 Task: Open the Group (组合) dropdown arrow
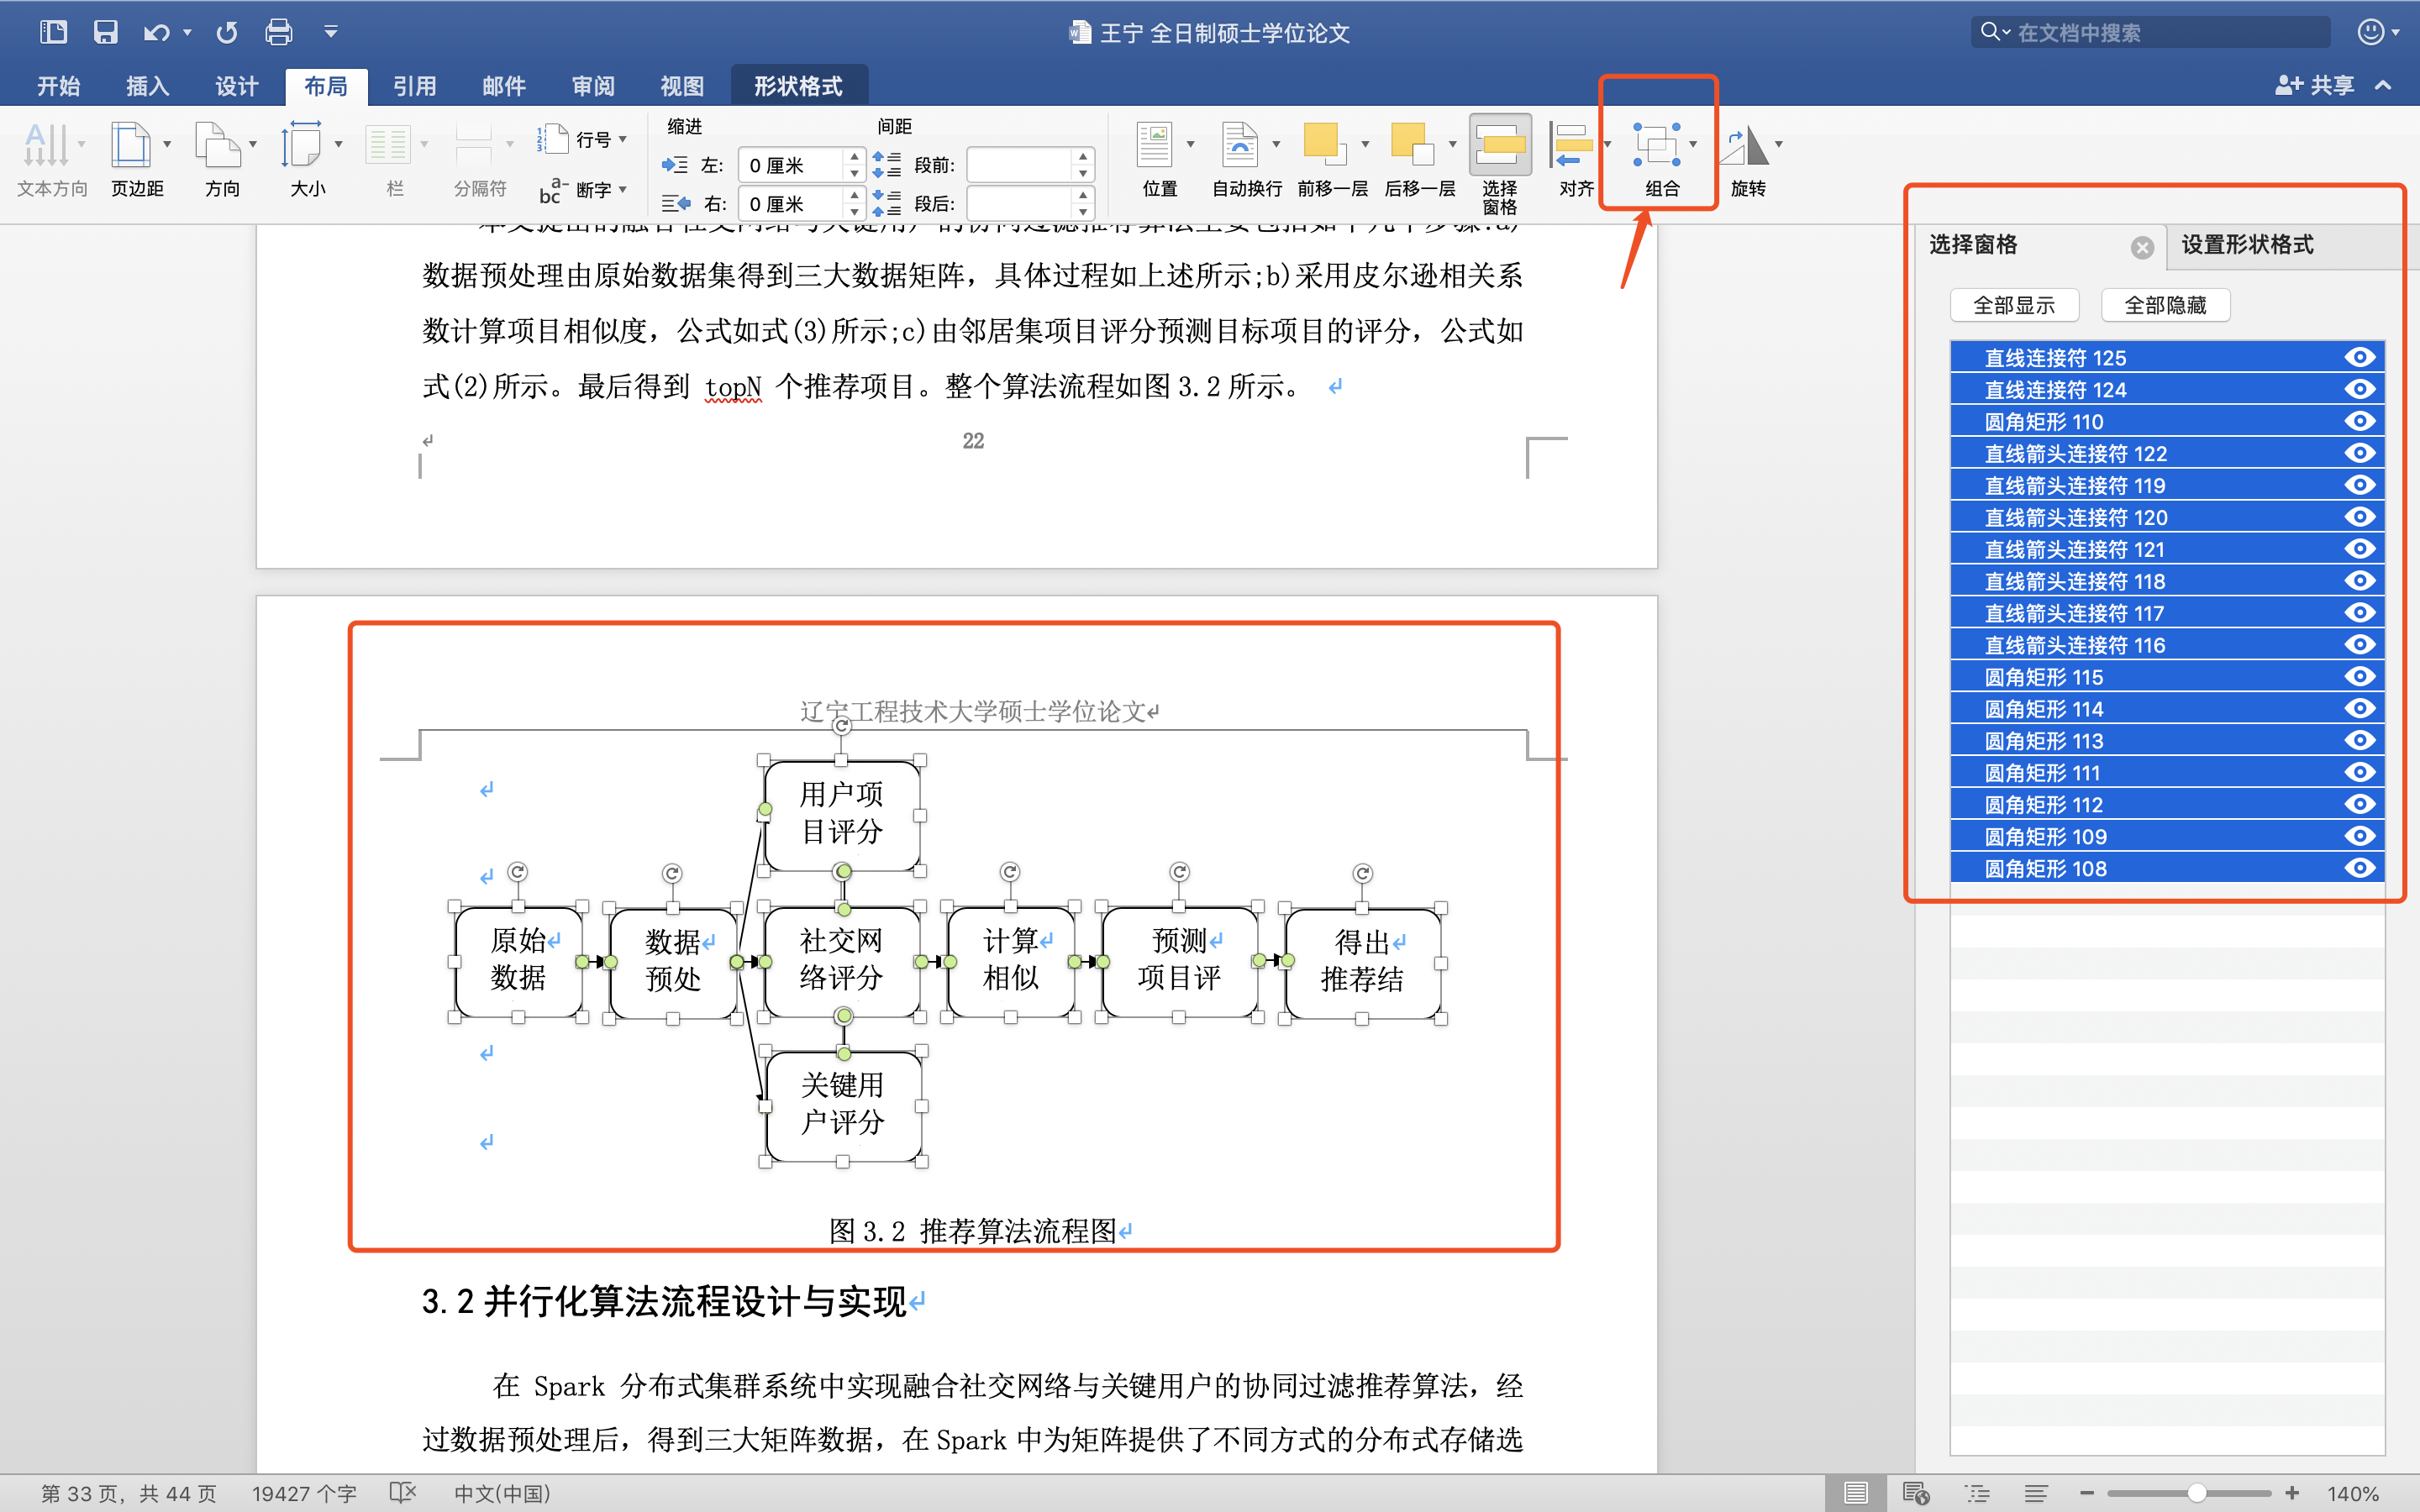pos(1693,144)
